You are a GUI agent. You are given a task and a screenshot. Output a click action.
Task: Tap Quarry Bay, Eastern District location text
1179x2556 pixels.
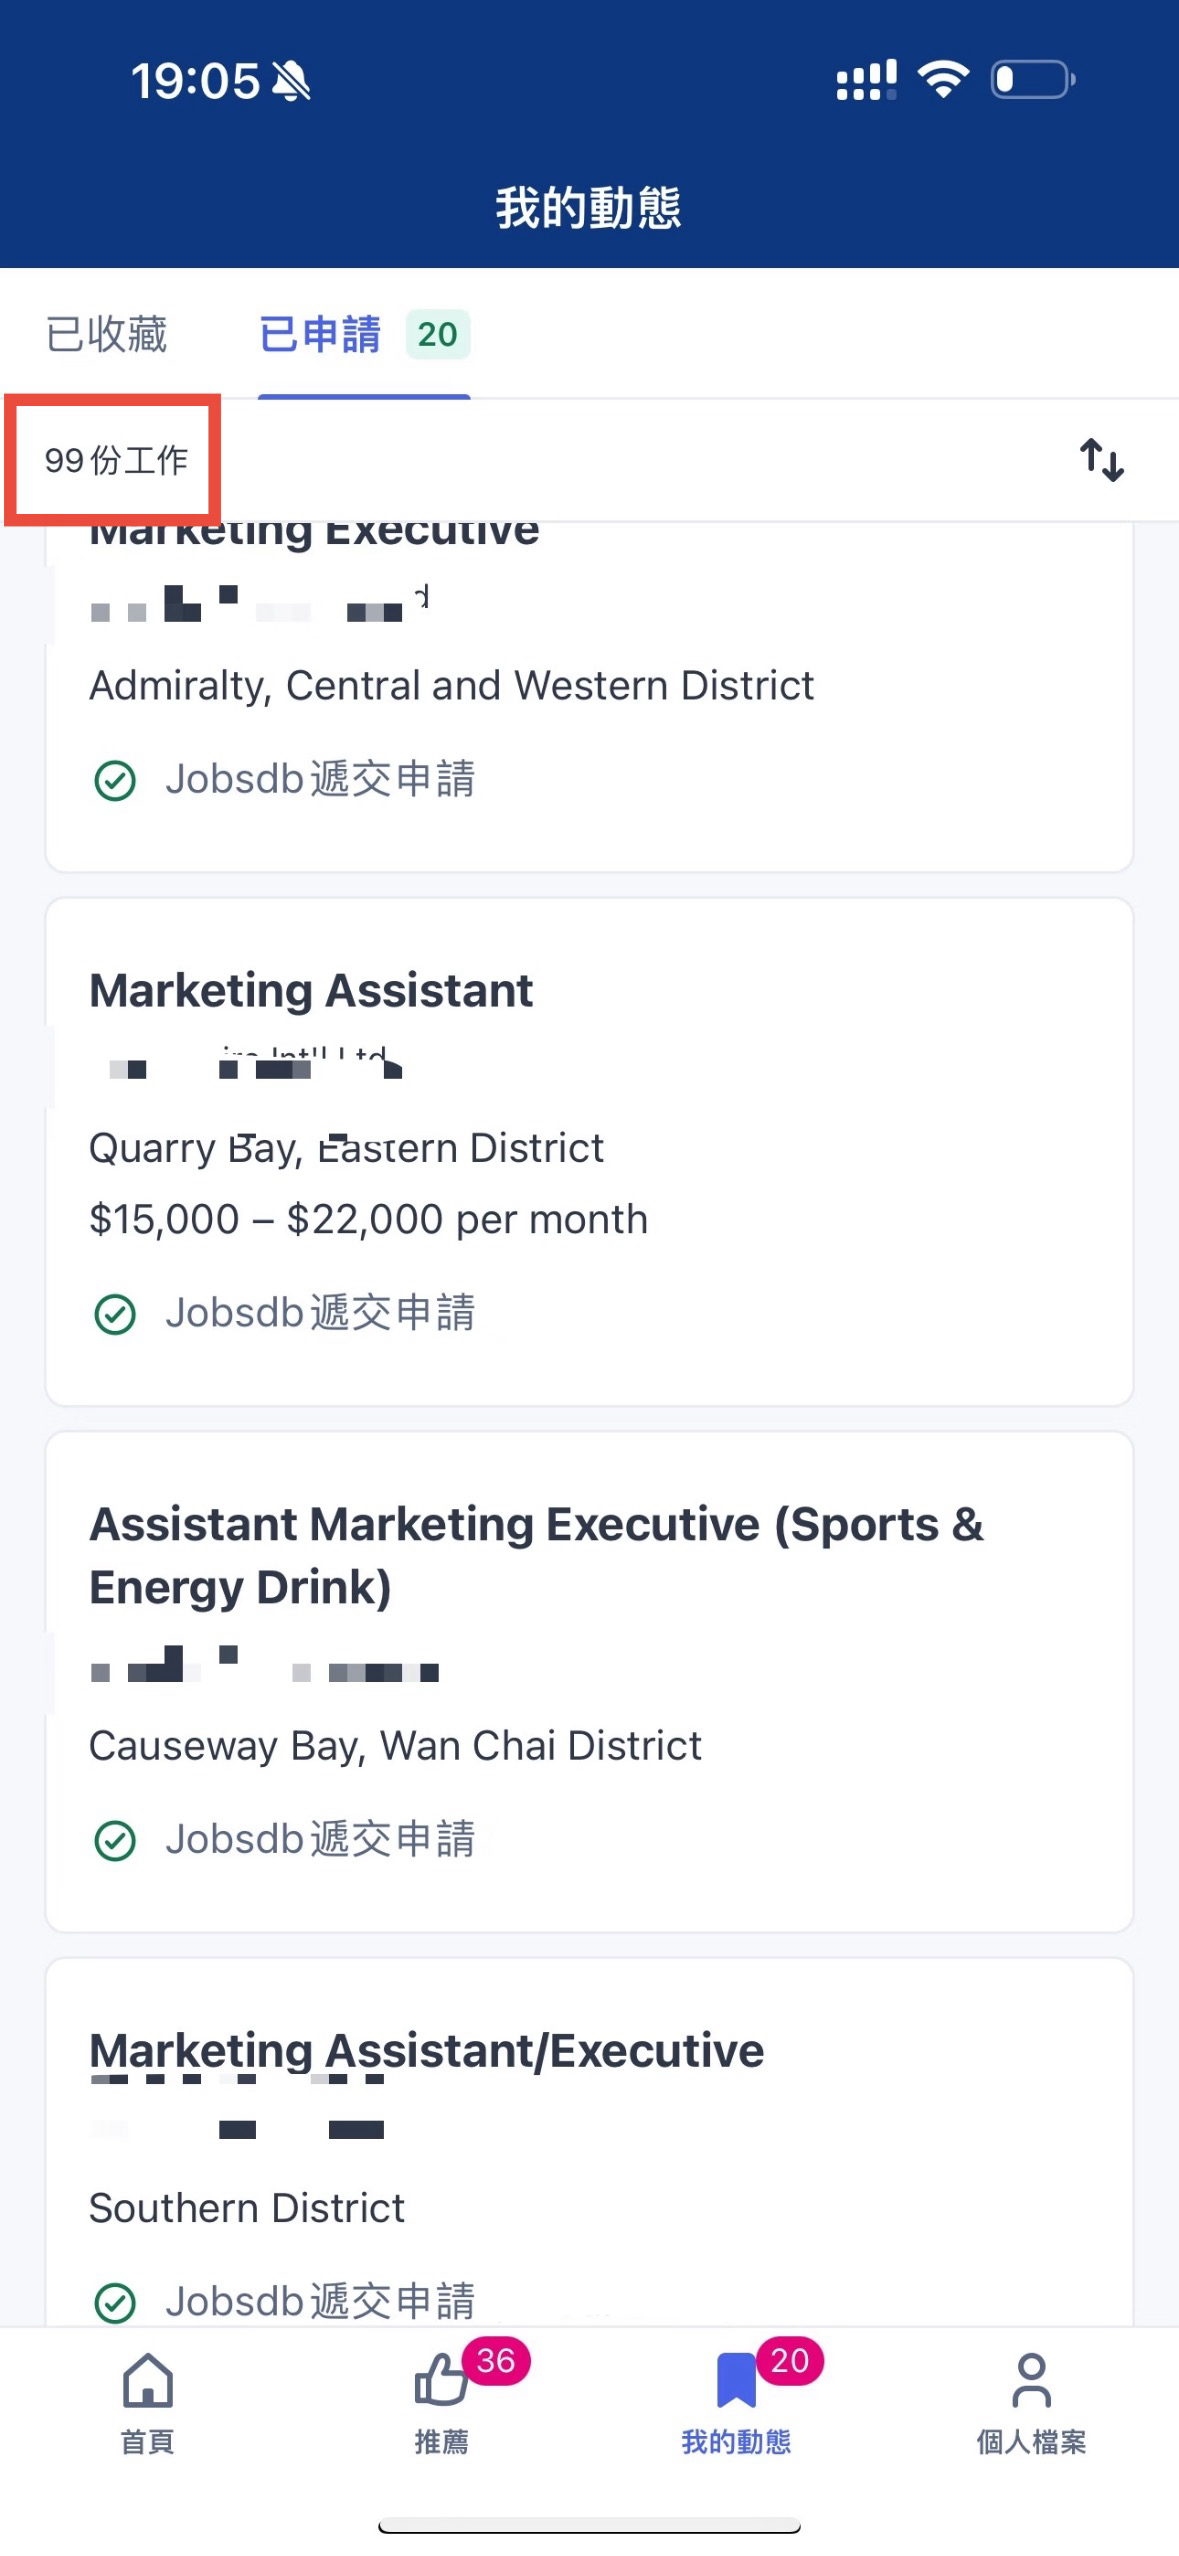tap(346, 1148)
